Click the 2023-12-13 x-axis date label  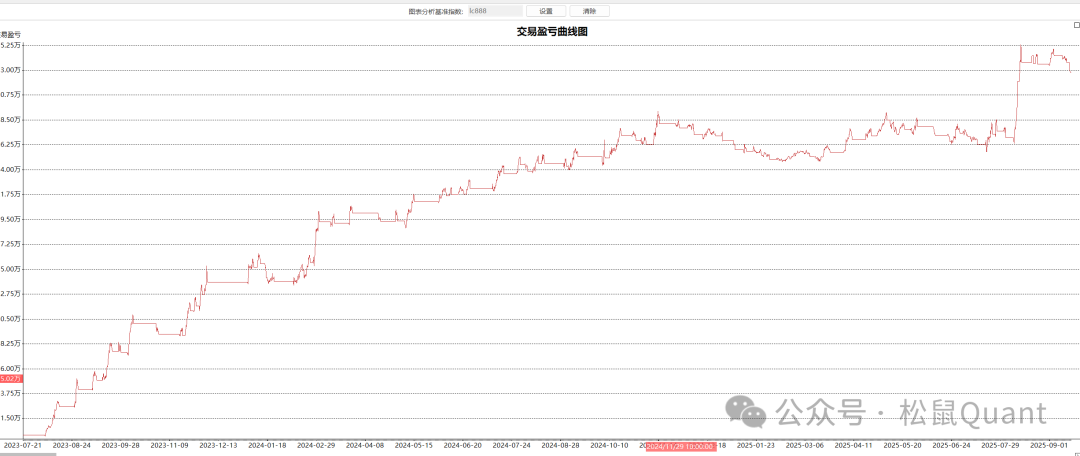218,446
